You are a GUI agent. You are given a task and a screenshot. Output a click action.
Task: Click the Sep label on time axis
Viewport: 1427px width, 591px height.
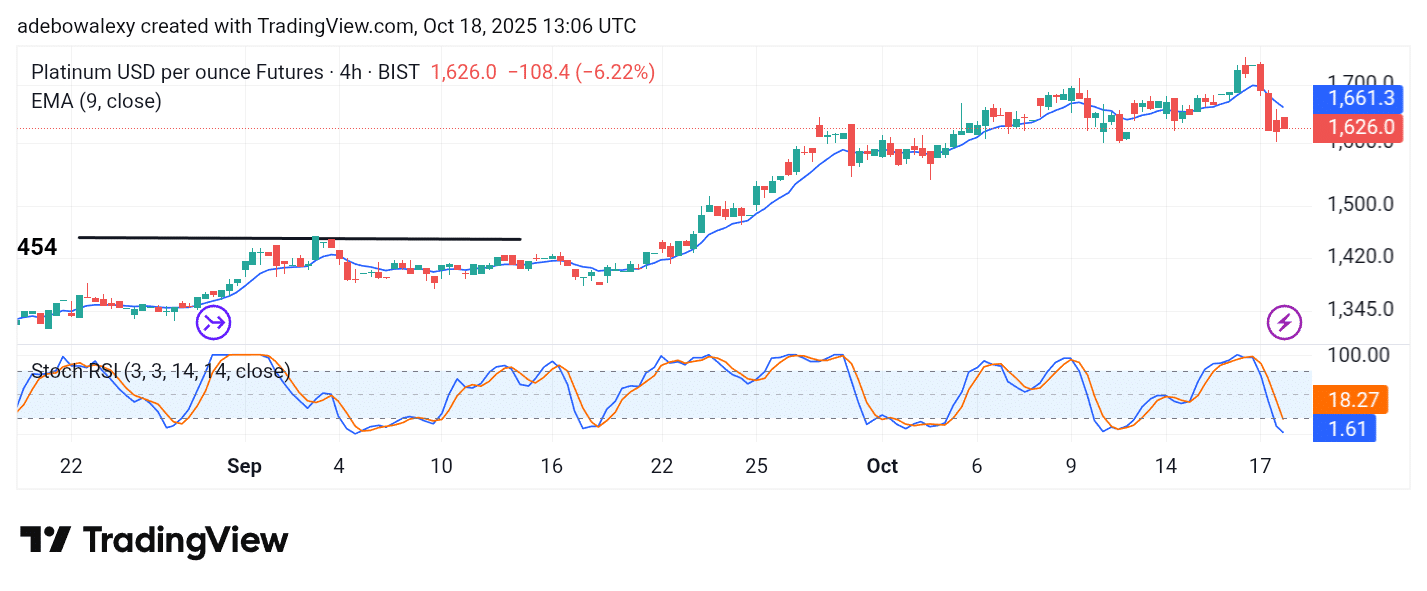coord(246,466)
